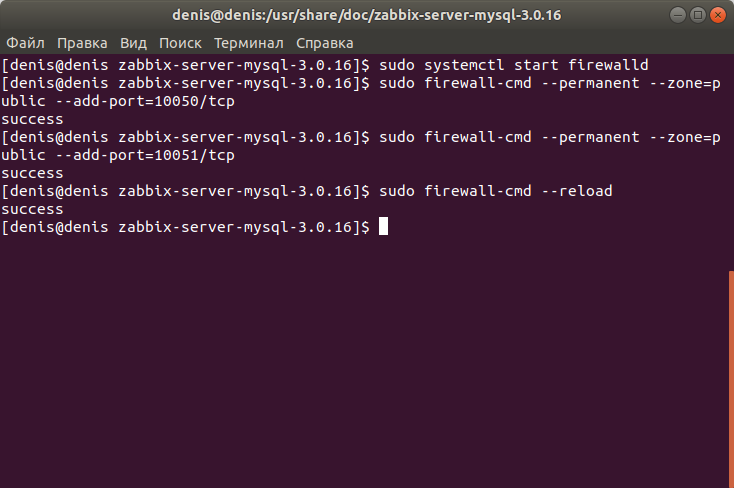Click the --add-port=10051/tcp text
The width and height of the screenshot is (734, 488).
click(x=145, y=155)
